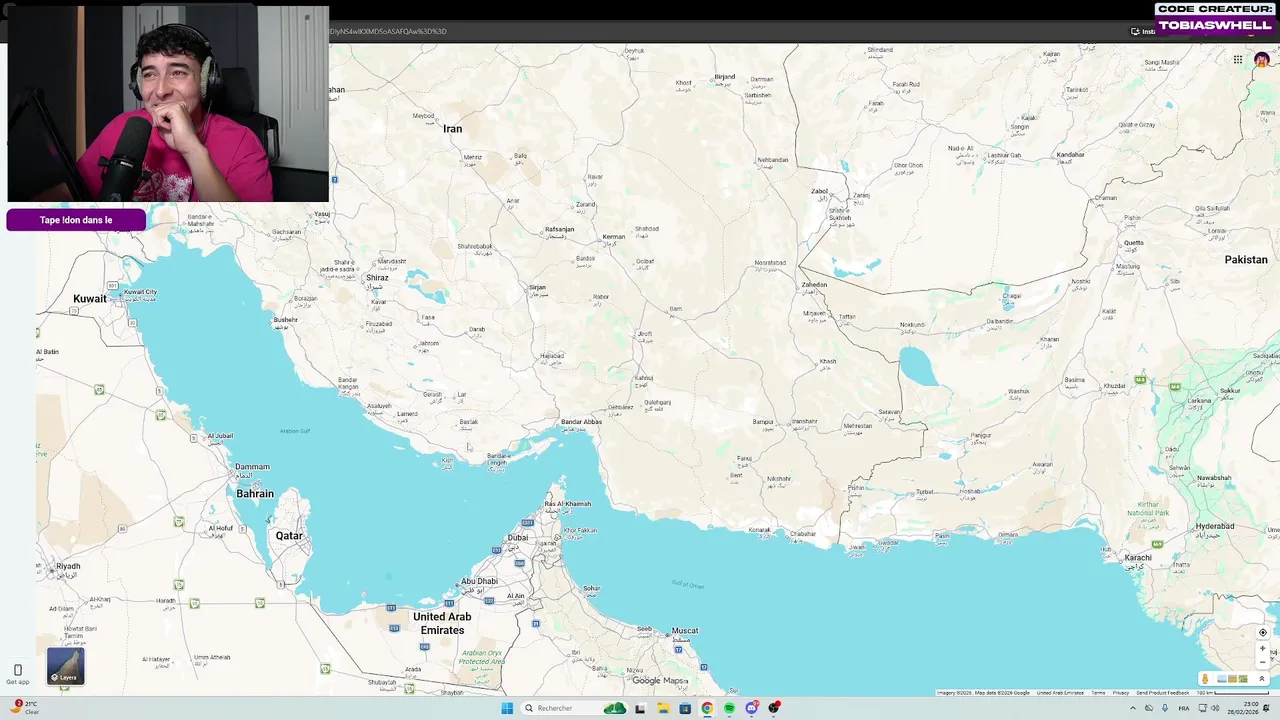The image size is (1280, 720).
Task: Expand the system tray hidden icons chevron
Action: [1133, 708]
